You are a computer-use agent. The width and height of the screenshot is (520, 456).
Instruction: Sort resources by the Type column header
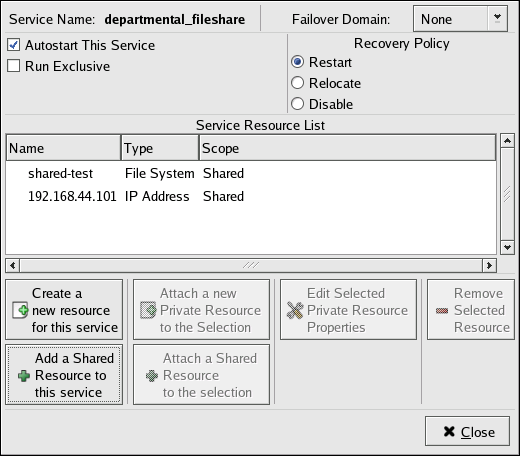160,148
